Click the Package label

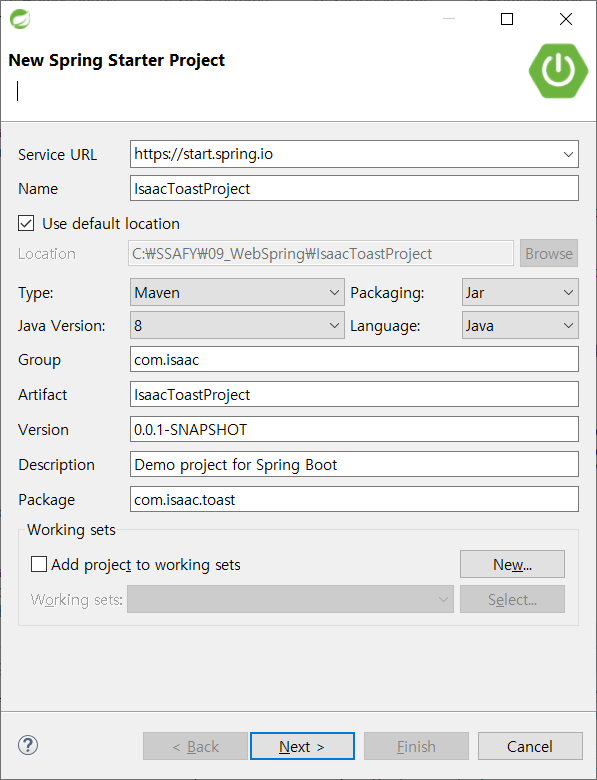pos(47,499)
